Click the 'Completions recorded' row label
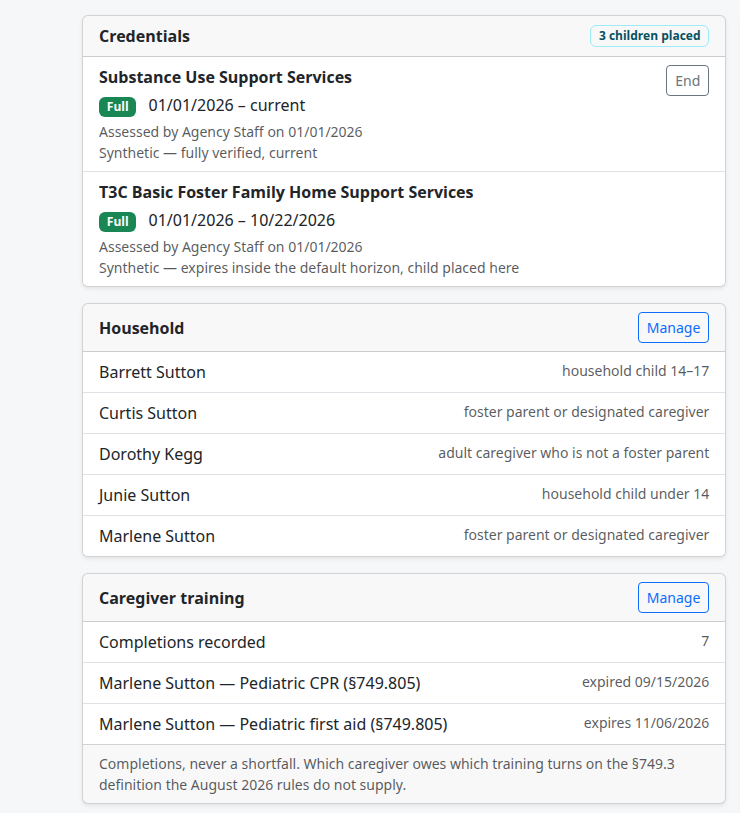 click(x=182, y=642)
